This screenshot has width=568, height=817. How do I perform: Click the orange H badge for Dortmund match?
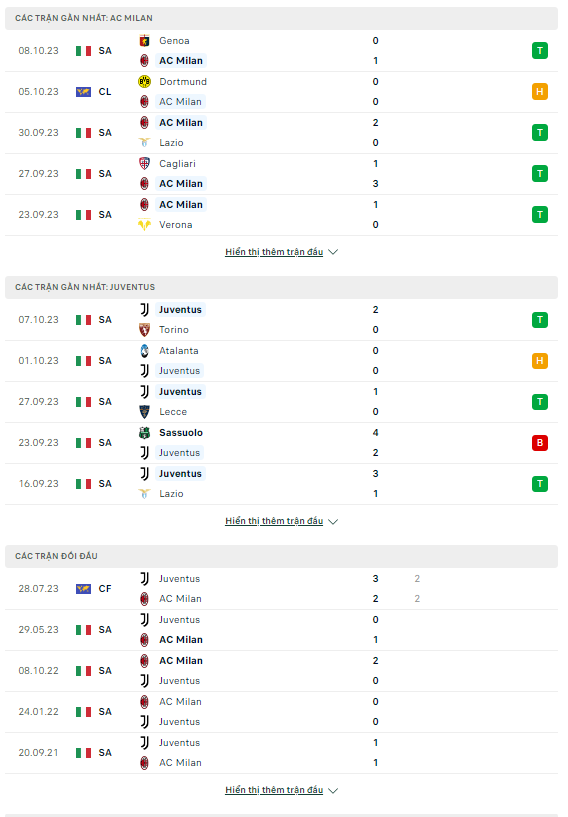[540, 92]
